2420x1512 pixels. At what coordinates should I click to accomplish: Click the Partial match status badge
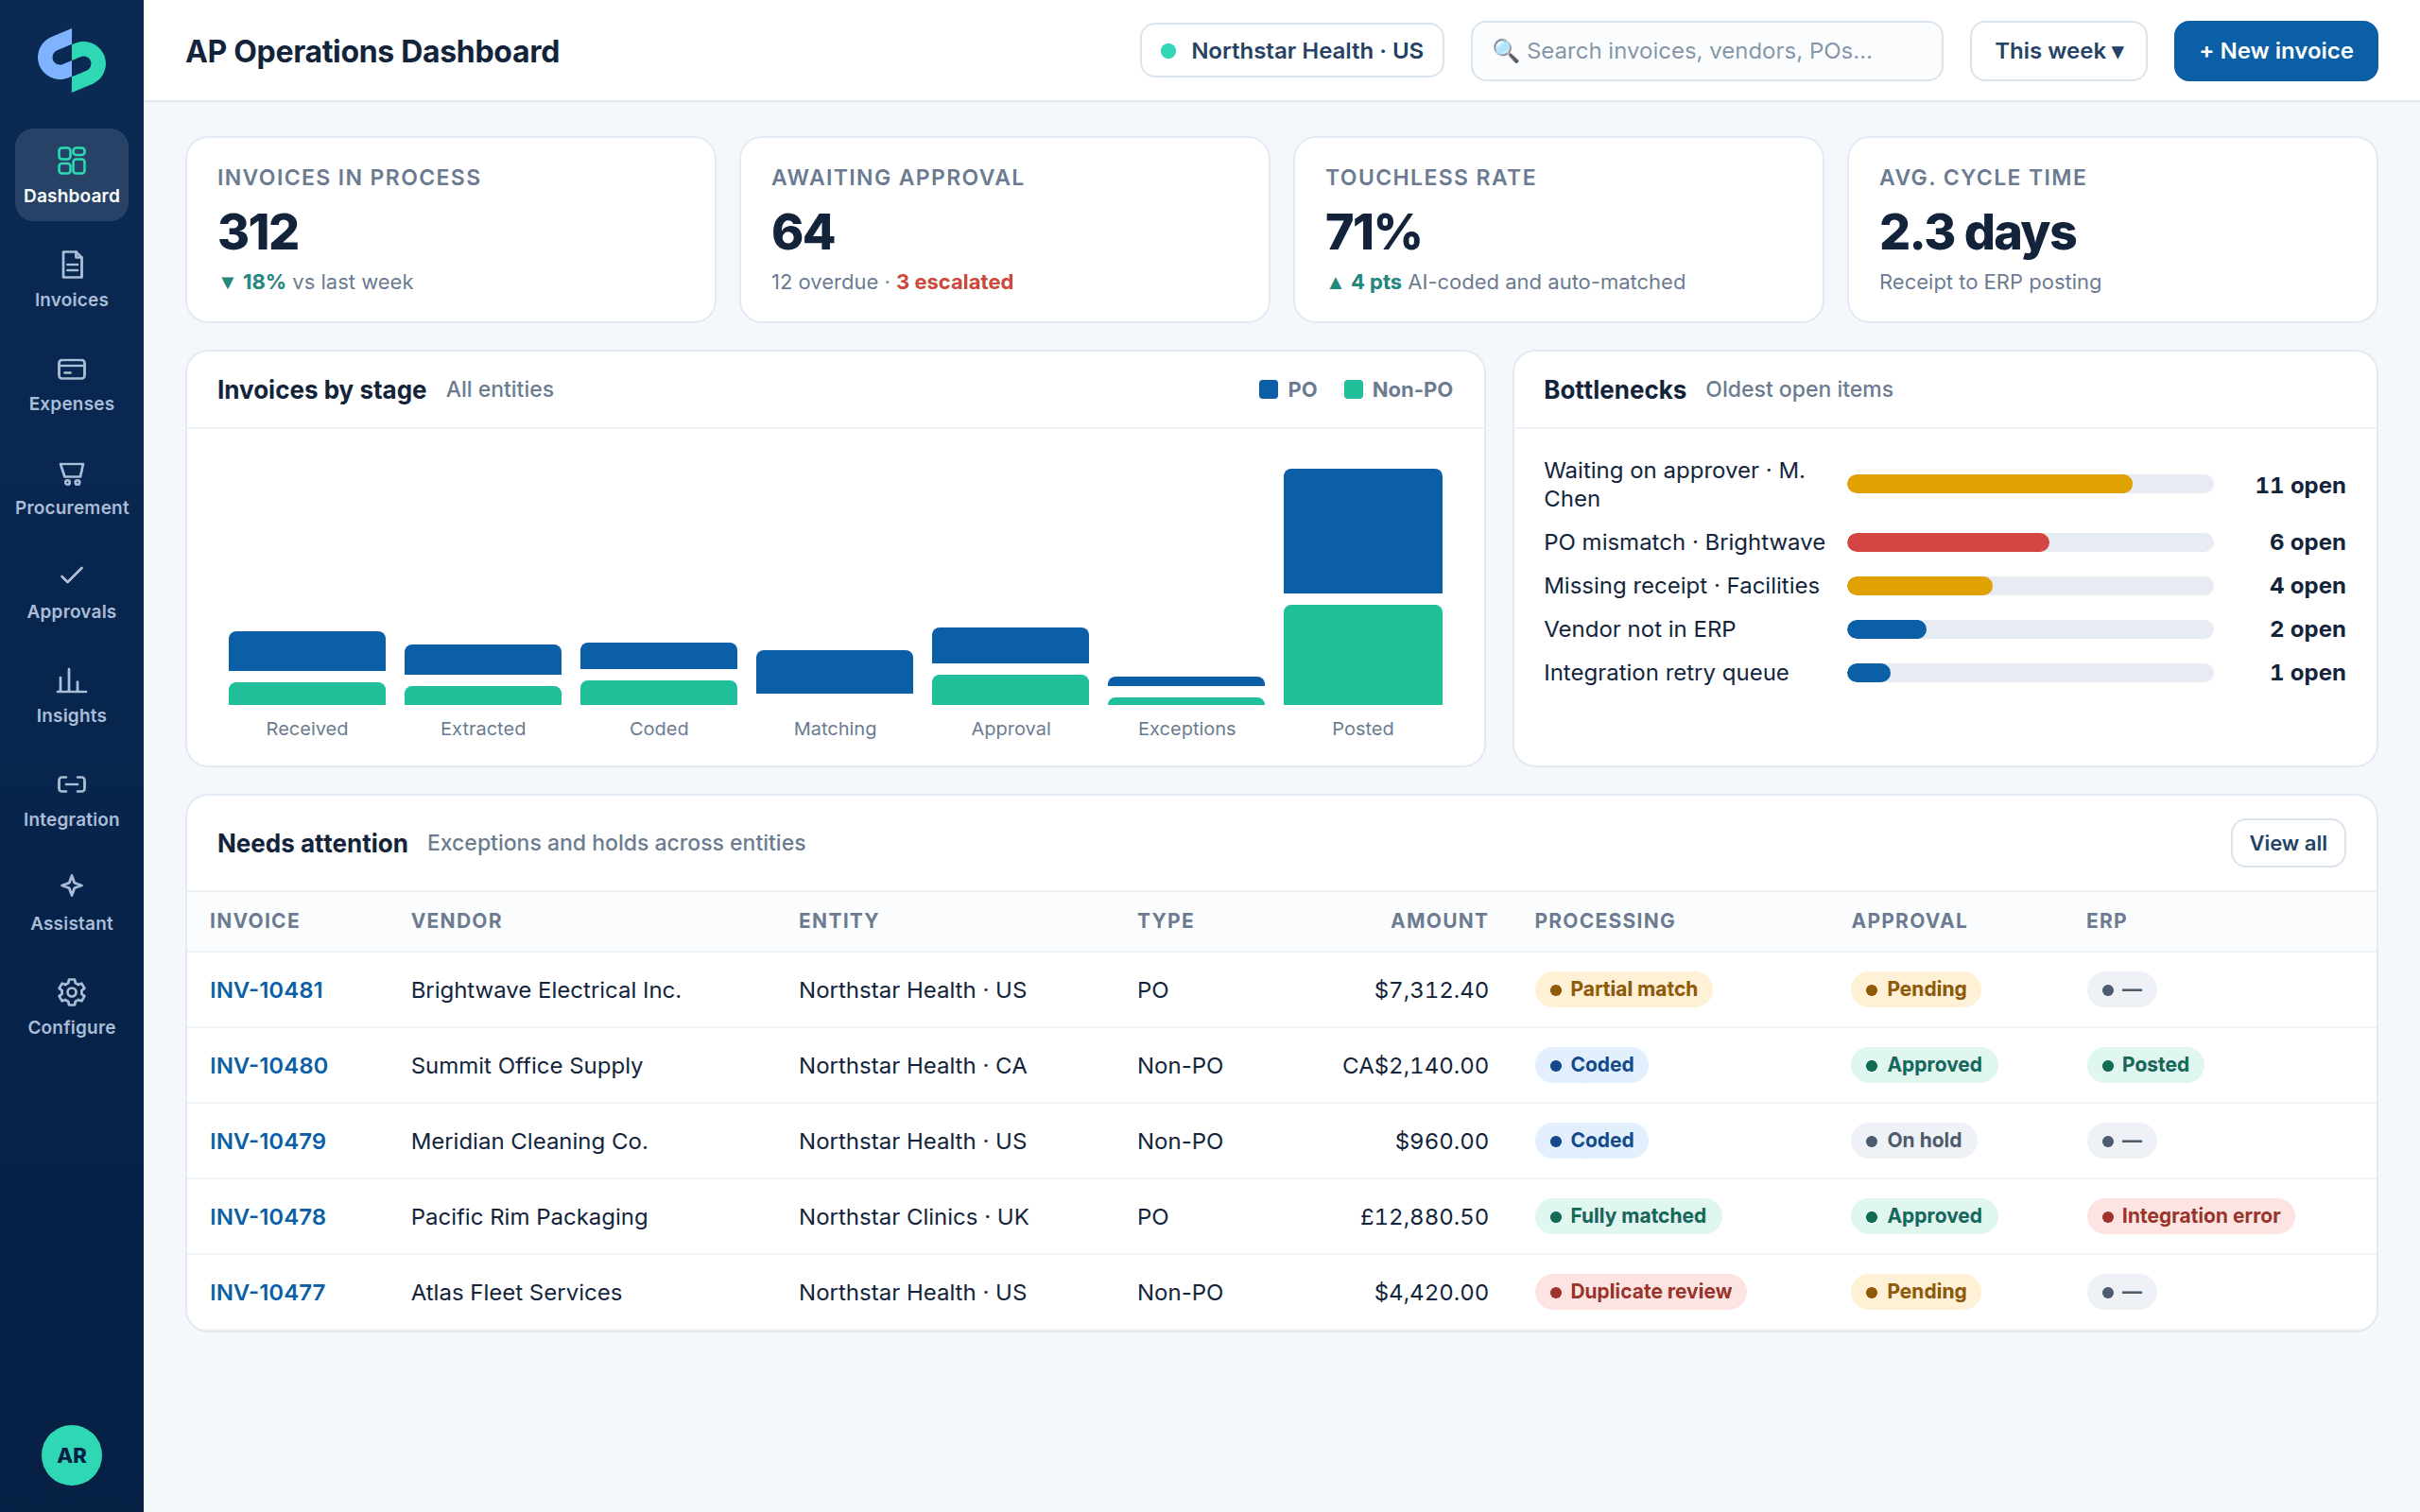(1623, 989)
